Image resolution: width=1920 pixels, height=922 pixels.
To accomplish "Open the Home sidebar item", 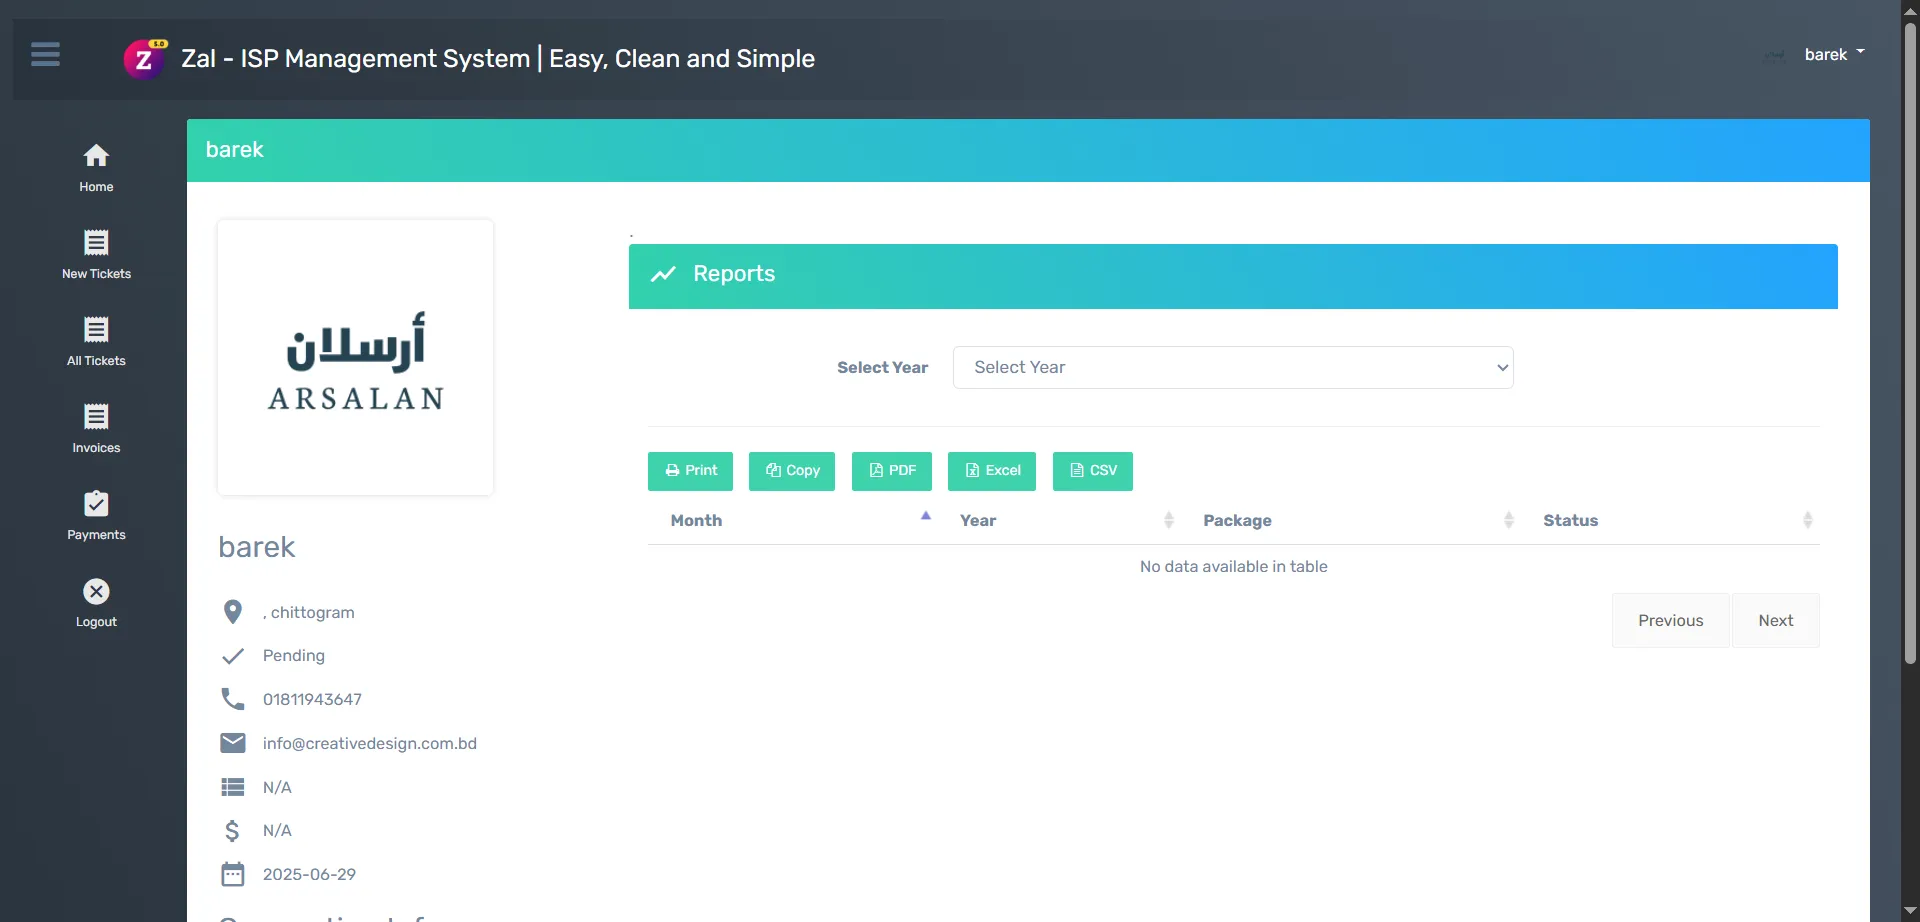I will (96, 168).
